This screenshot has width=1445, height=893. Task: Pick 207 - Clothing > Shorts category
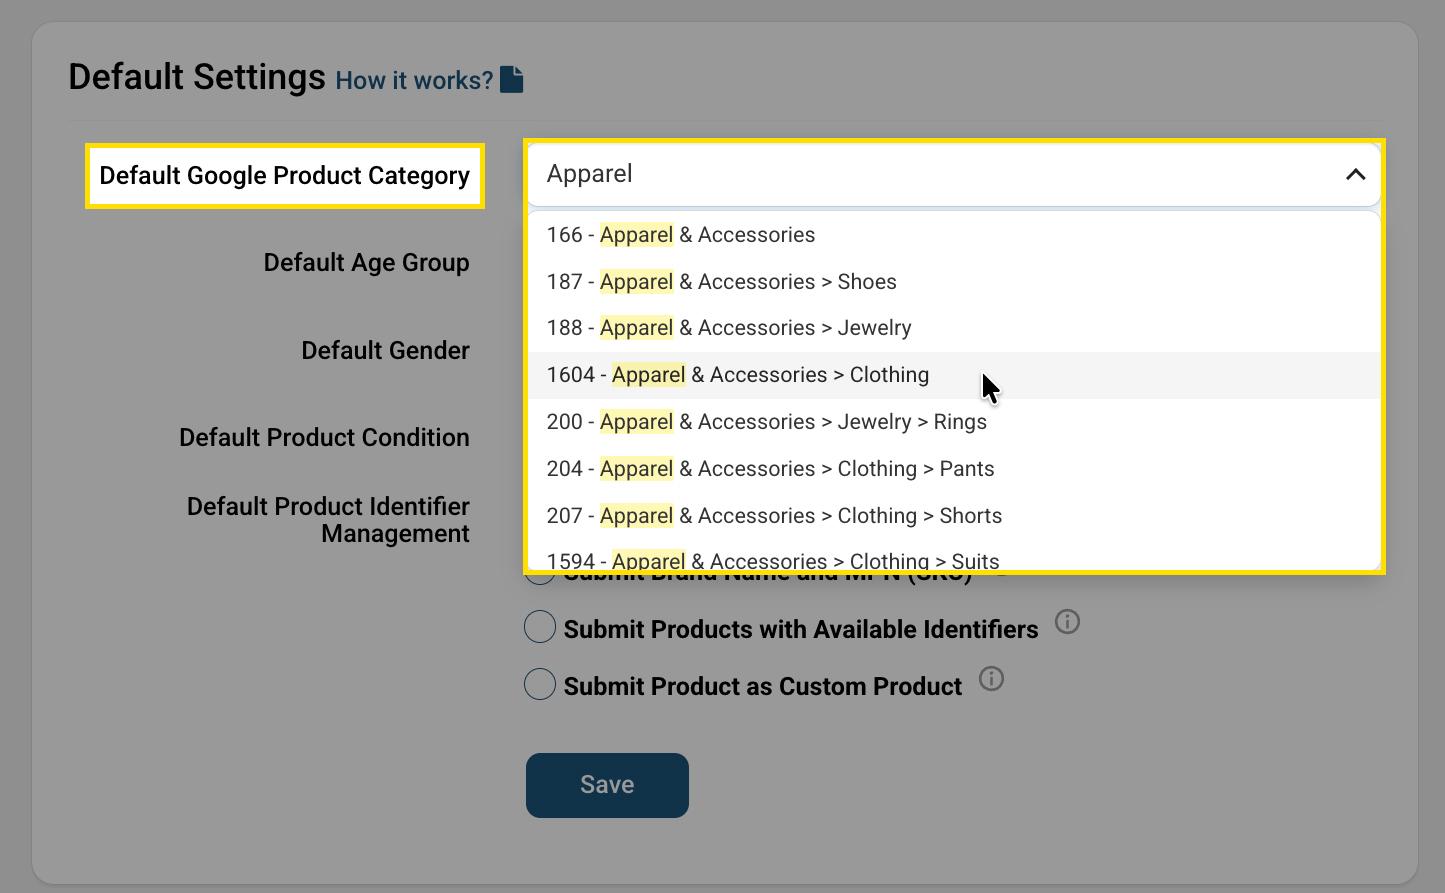(774, 516)
